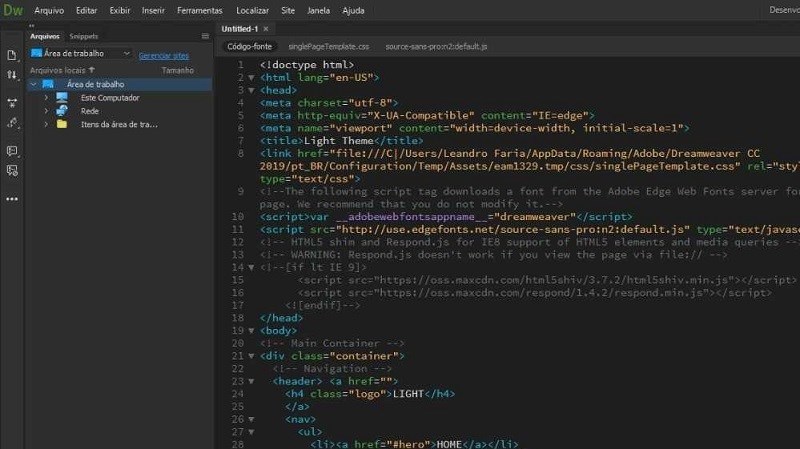Open the Customize Toolbar three-dots icon
The width and height of the screenshot is (800, 449).
(12, 199)
